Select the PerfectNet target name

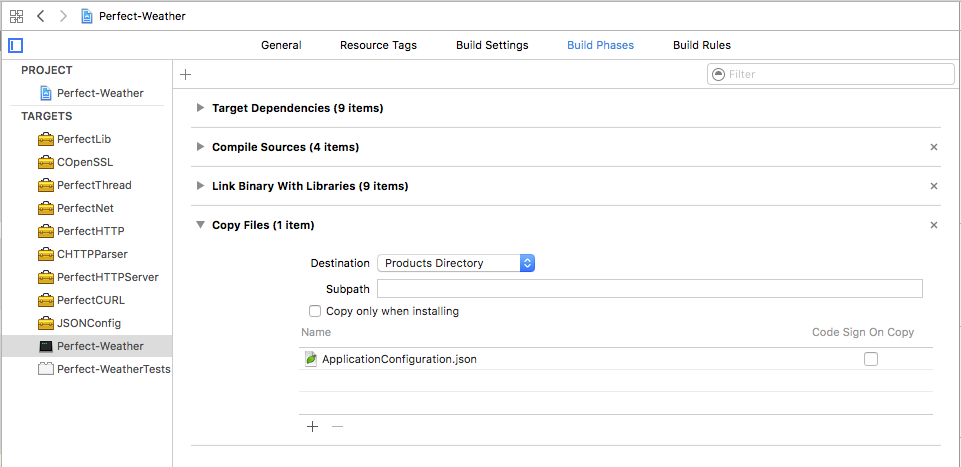[x=85, y=208]
